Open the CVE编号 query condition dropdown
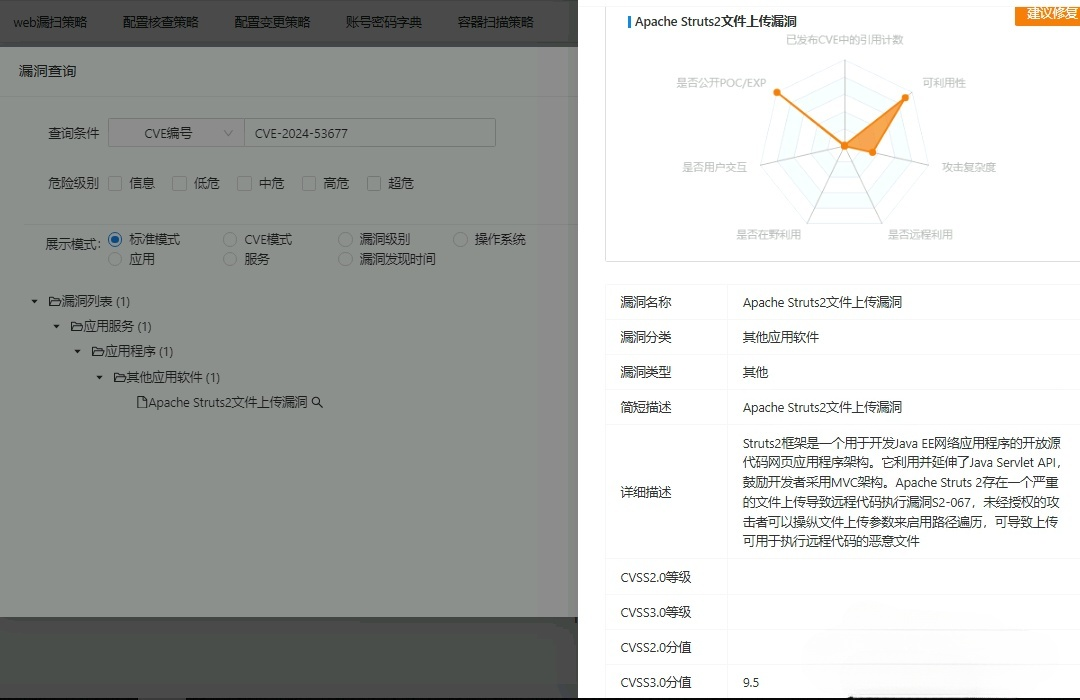1080x700 pixels. click(175, 132)
